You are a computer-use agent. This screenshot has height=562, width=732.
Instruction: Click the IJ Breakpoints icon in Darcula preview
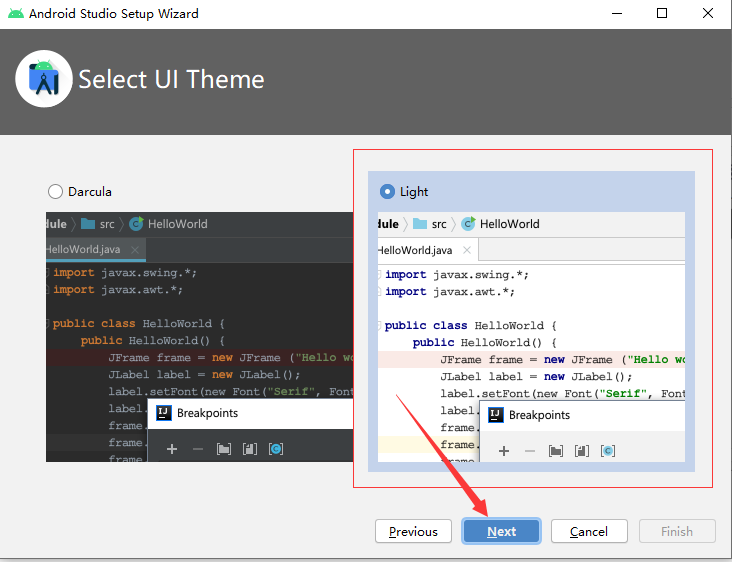point(163,413)
